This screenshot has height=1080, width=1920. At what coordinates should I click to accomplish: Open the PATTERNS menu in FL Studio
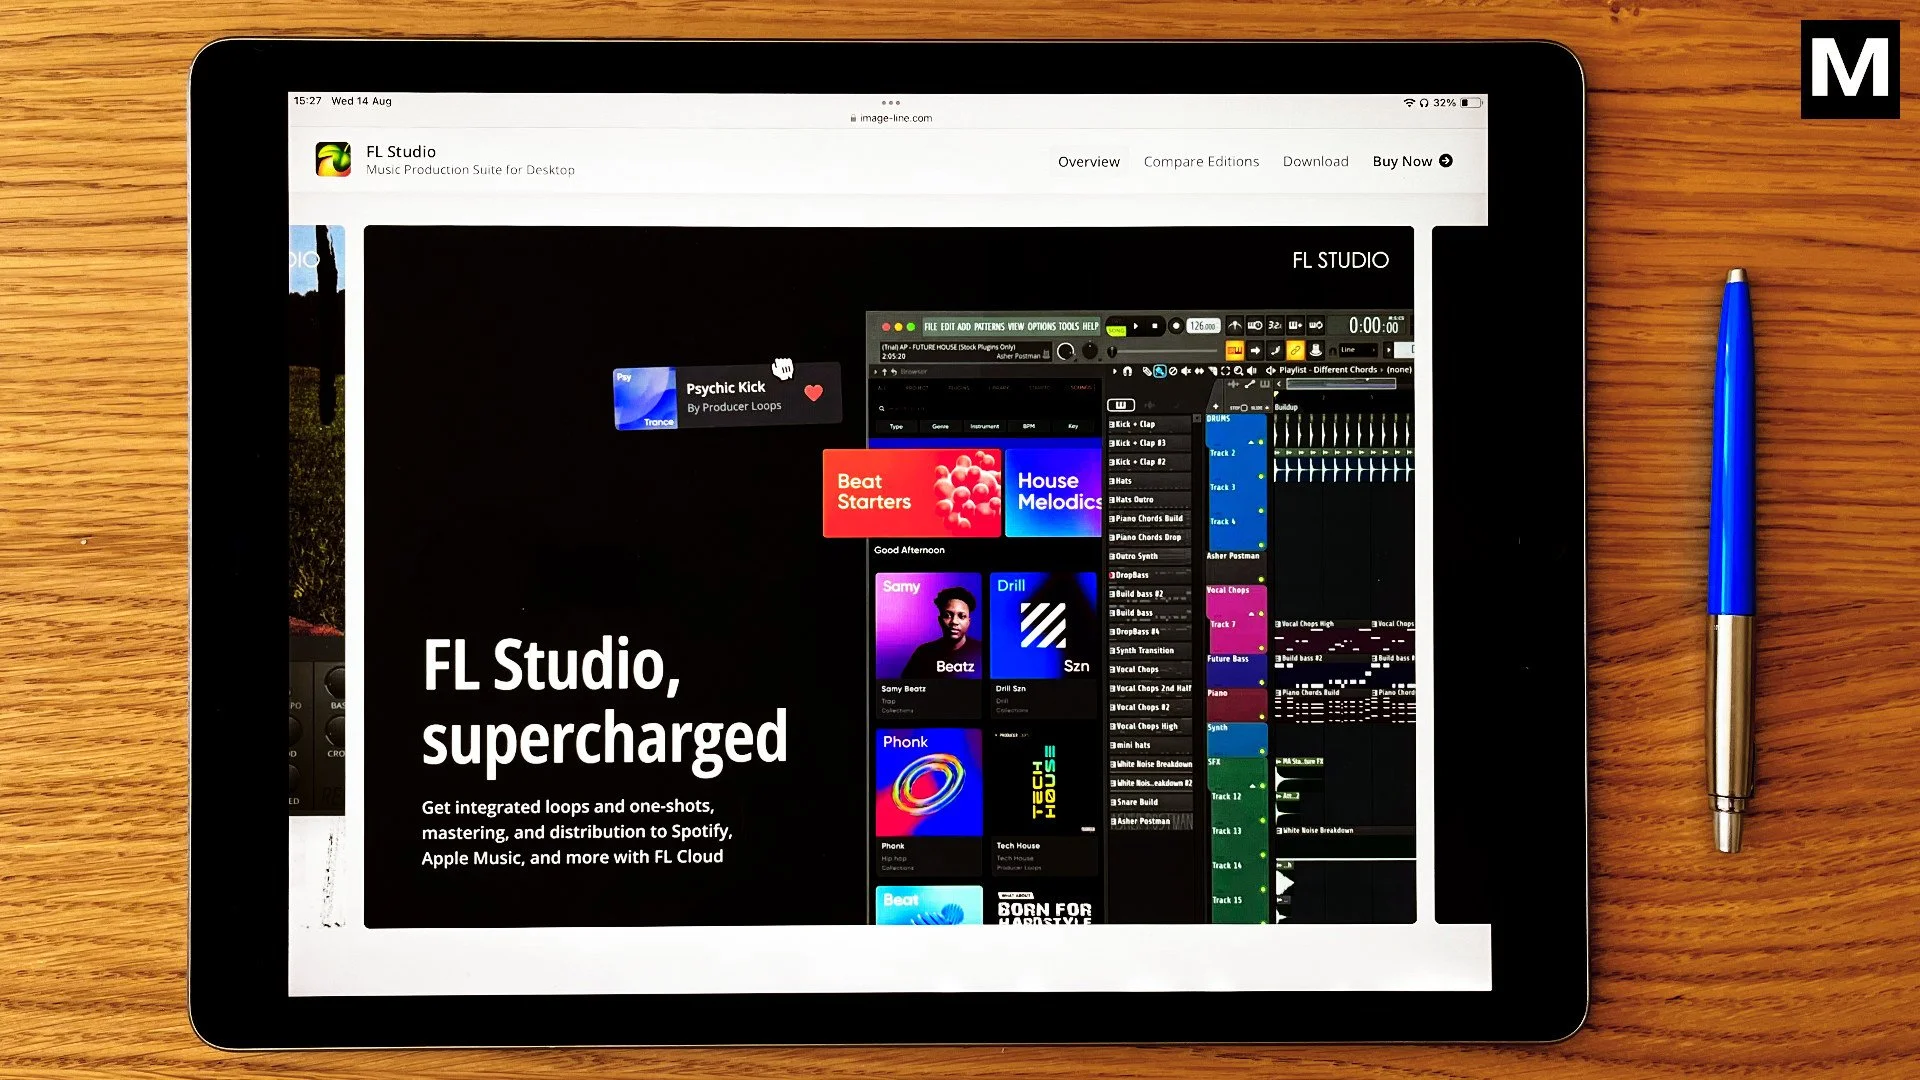click(x=989, y=327)
